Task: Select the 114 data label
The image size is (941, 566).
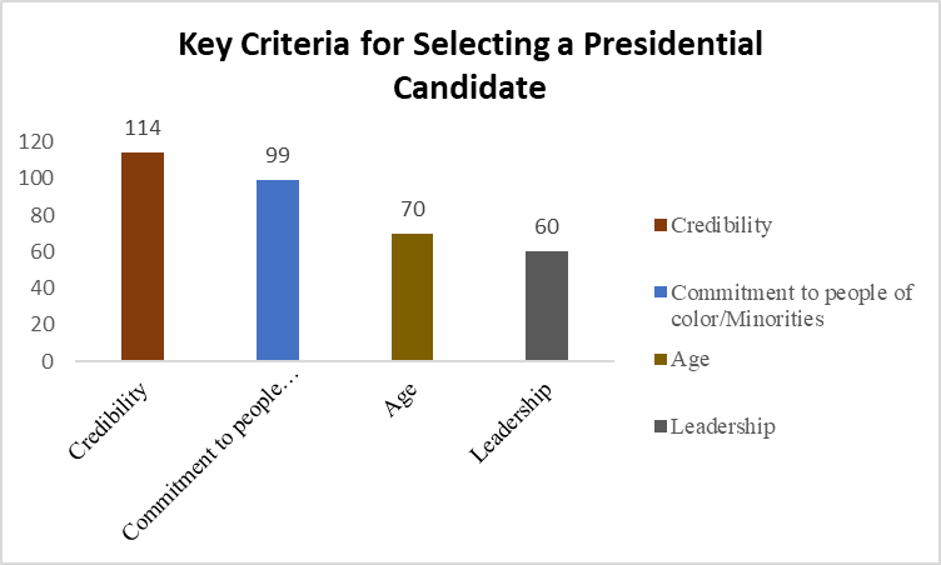Action: [x=142, y=129]
